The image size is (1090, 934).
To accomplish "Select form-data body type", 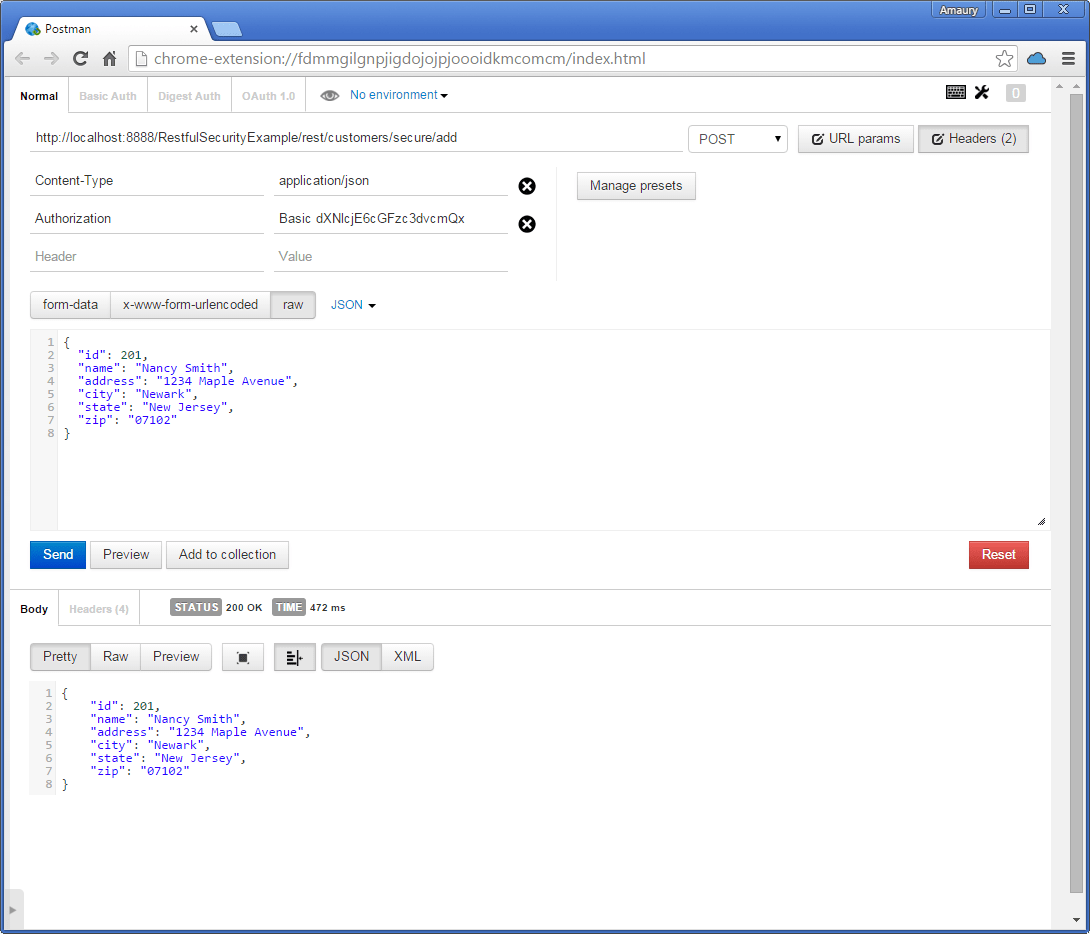I will [70, 305].
